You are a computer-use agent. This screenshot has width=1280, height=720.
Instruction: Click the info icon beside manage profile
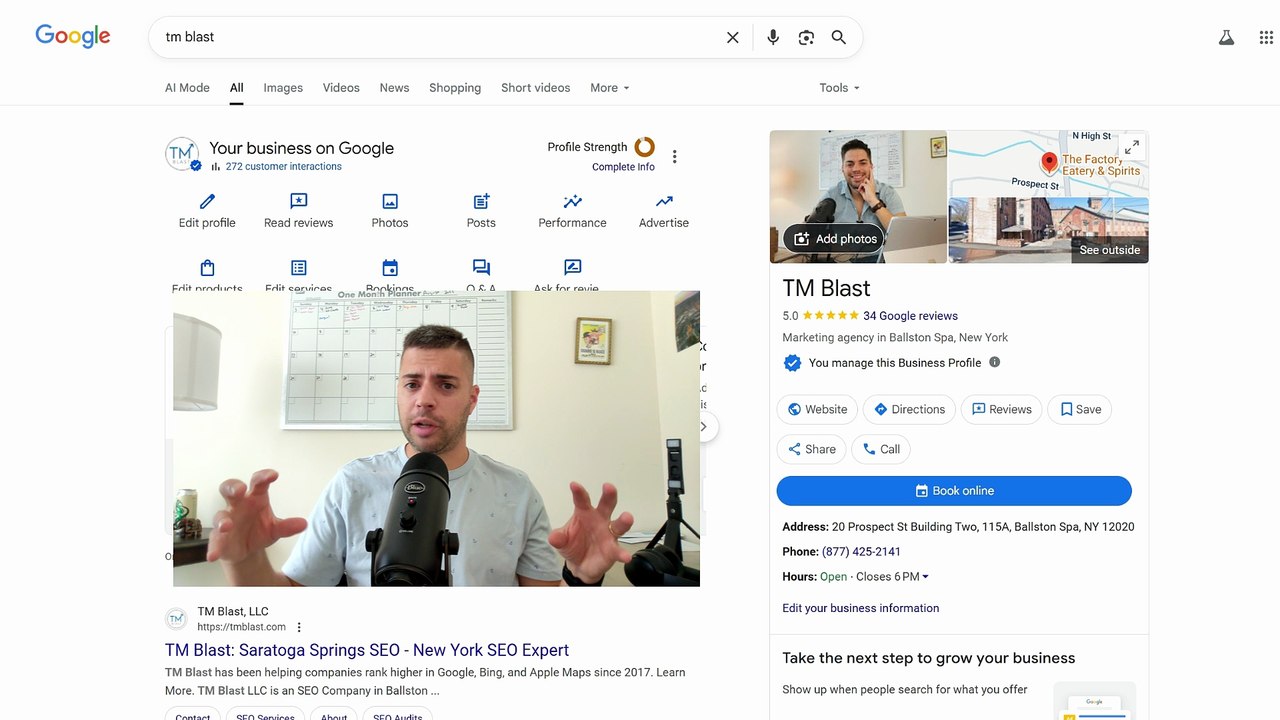point(994,362)
